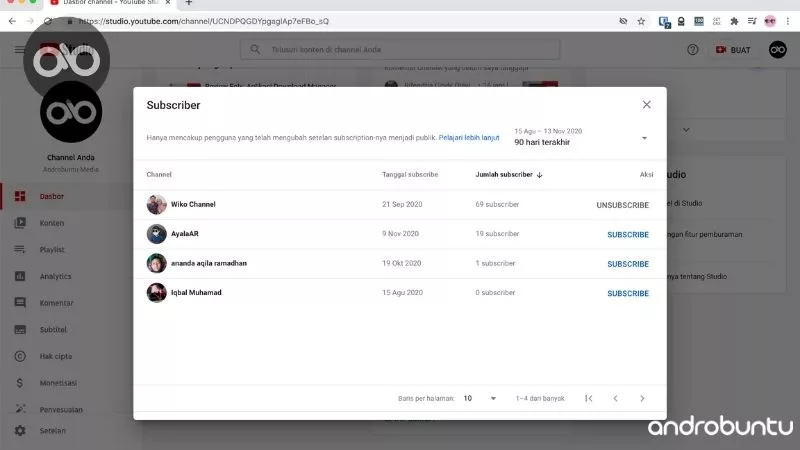Unsubscribe from Wiko Channel
800x450 pixels.
point(622,205)
